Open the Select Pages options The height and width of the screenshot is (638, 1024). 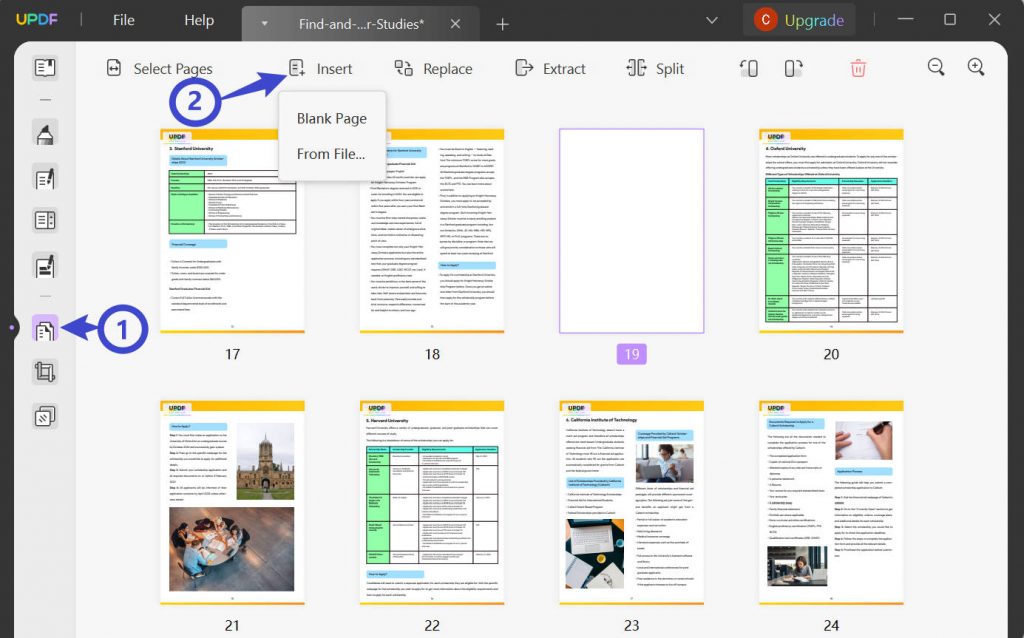pos(160,68)
